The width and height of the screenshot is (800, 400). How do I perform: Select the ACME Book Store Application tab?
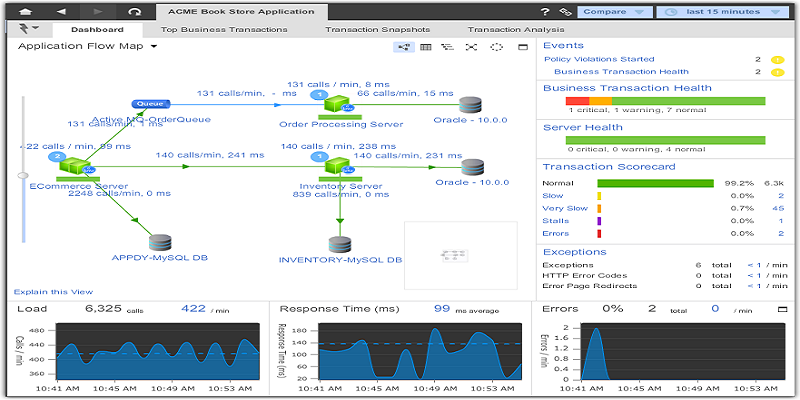pyautogui.click(x=242, y=11)
